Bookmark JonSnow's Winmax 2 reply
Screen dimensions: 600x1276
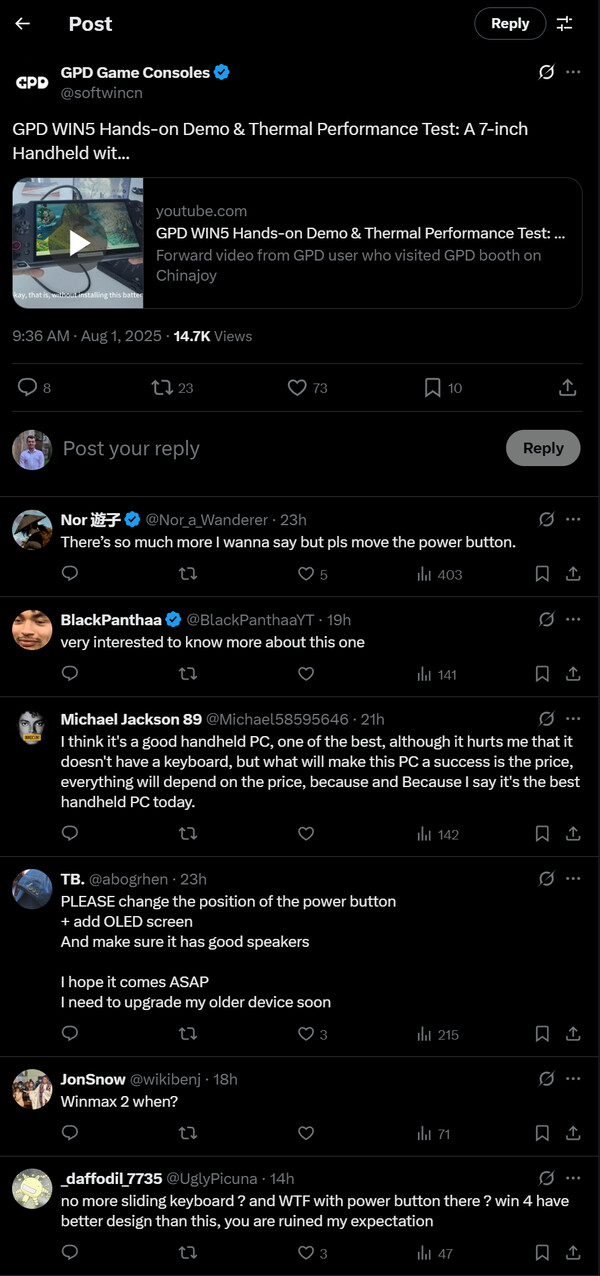coord(542,1134)
